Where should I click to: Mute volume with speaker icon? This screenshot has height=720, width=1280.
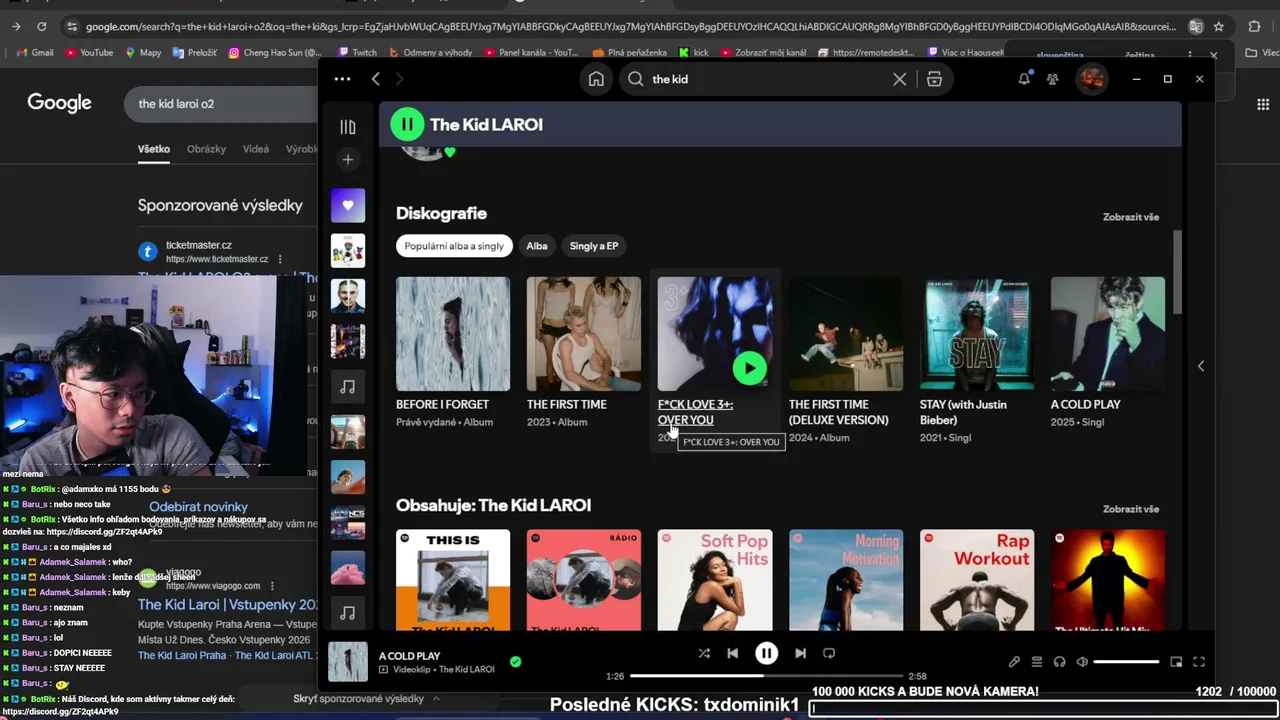tap(1082, 662)
